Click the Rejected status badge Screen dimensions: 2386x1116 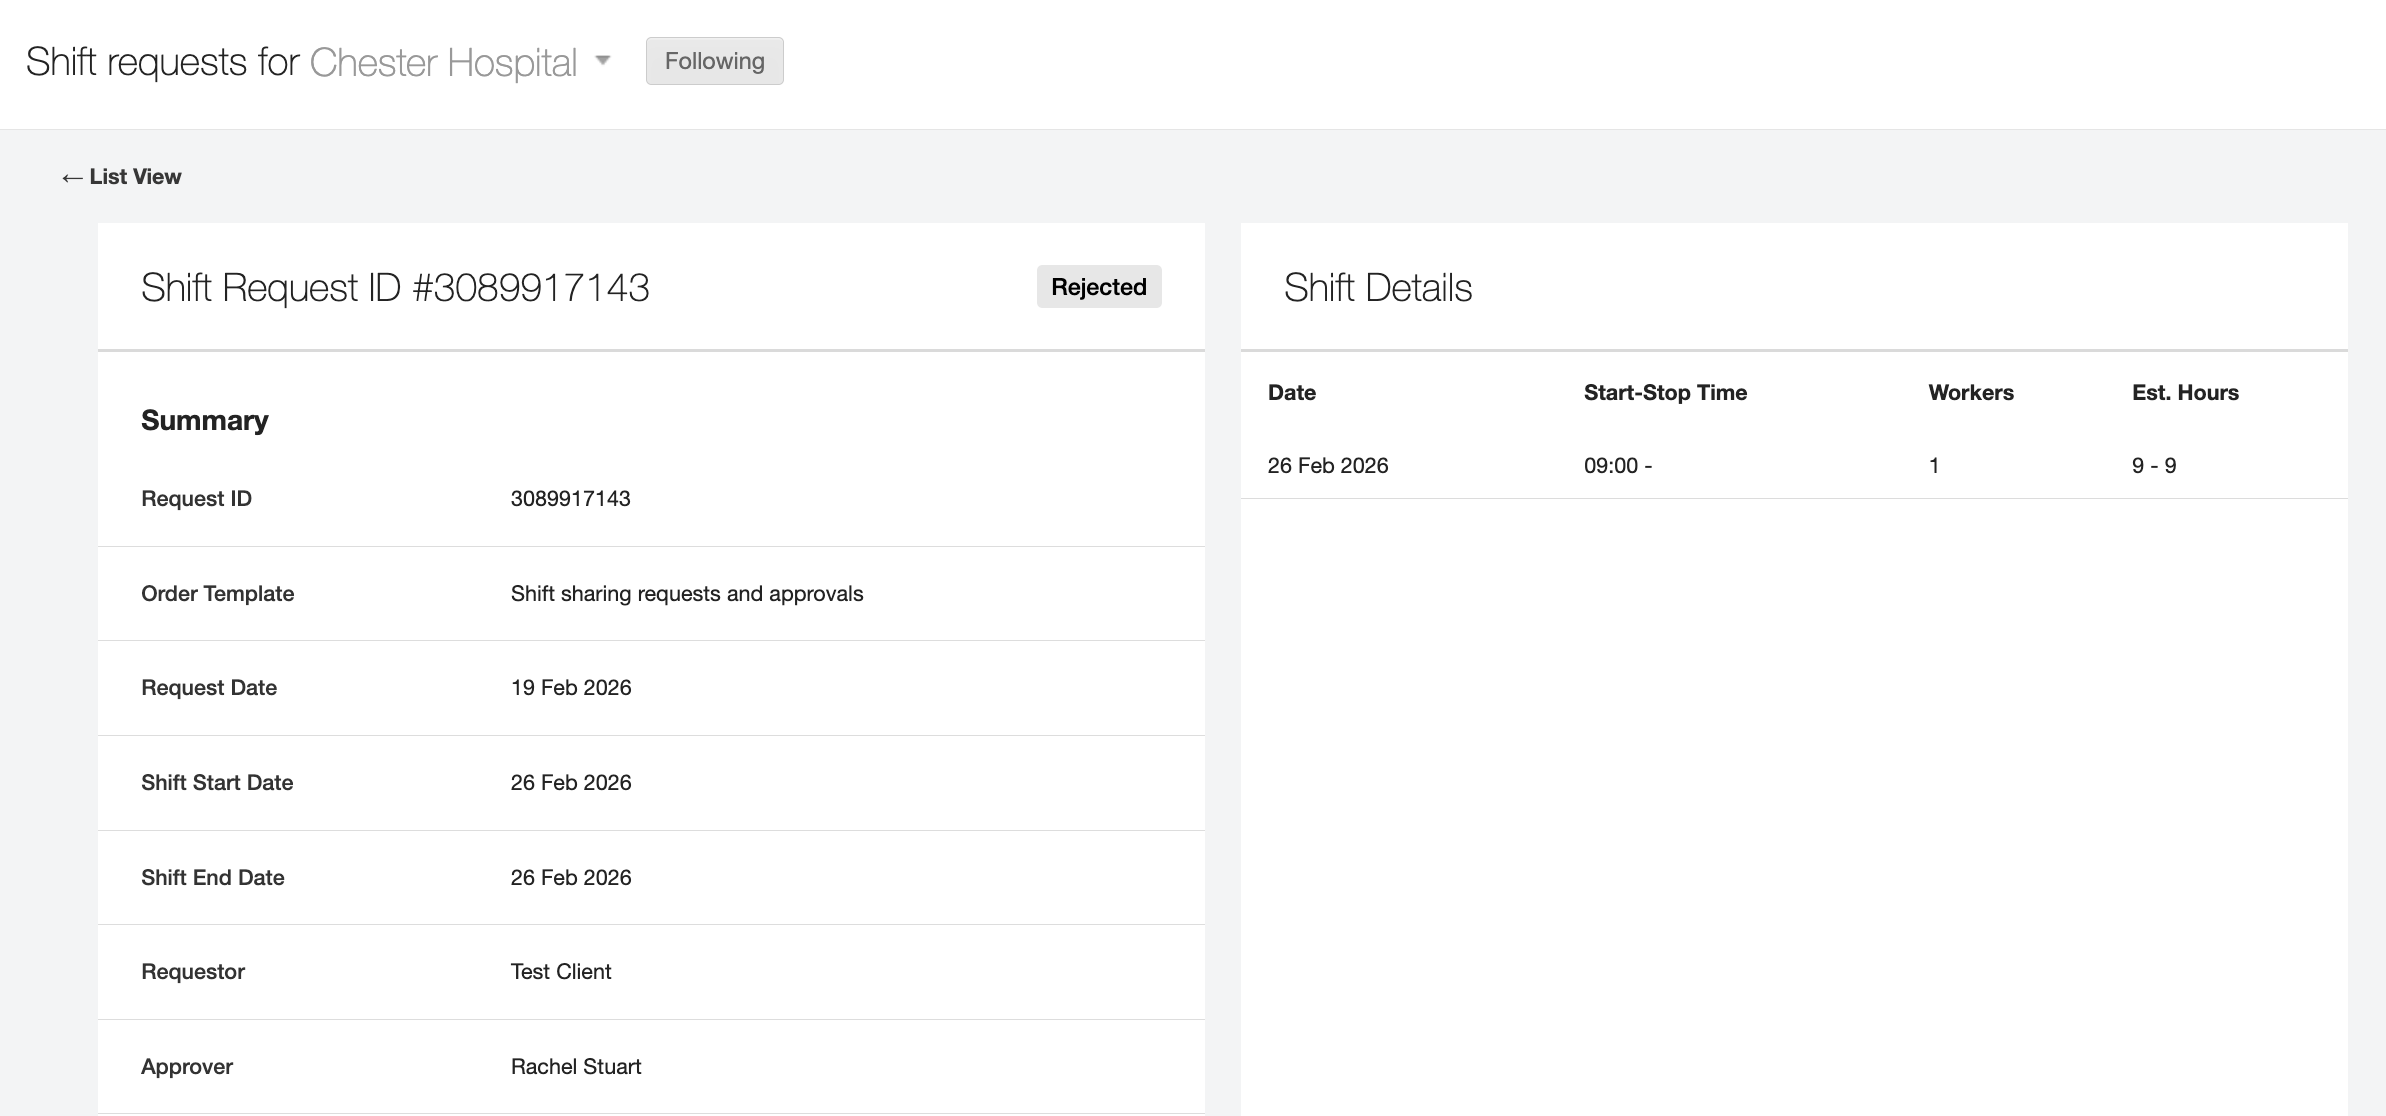click(x=1098, y=286)
